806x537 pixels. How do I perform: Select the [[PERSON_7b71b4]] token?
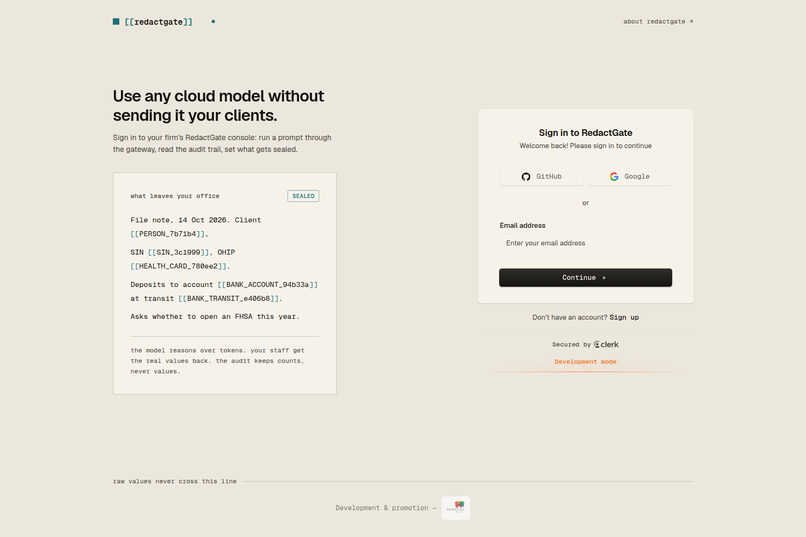point(168,234)
